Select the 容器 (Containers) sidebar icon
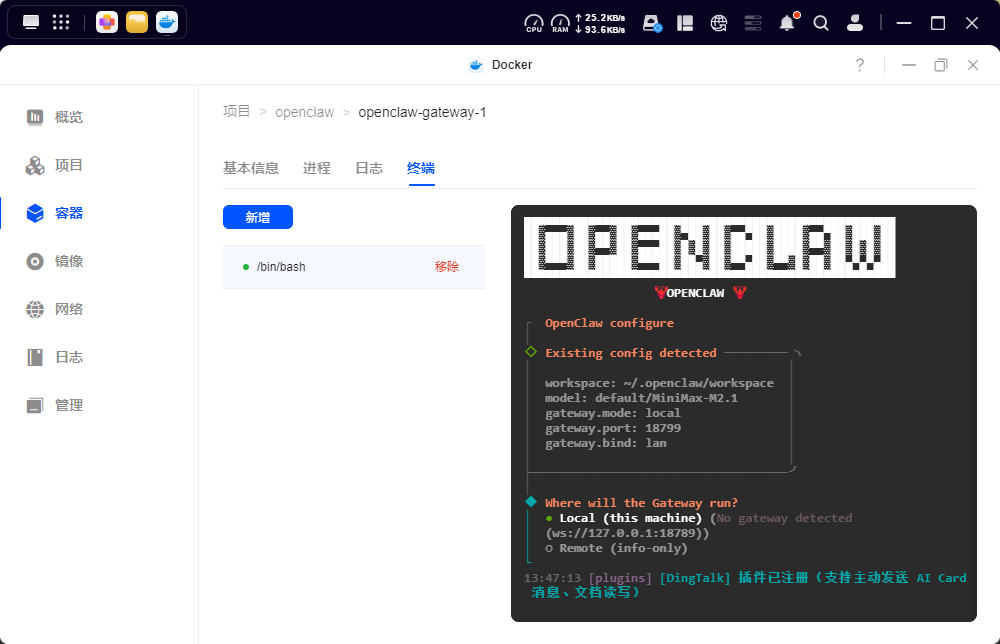The image size is (1000, 644). tap(60, 212)
